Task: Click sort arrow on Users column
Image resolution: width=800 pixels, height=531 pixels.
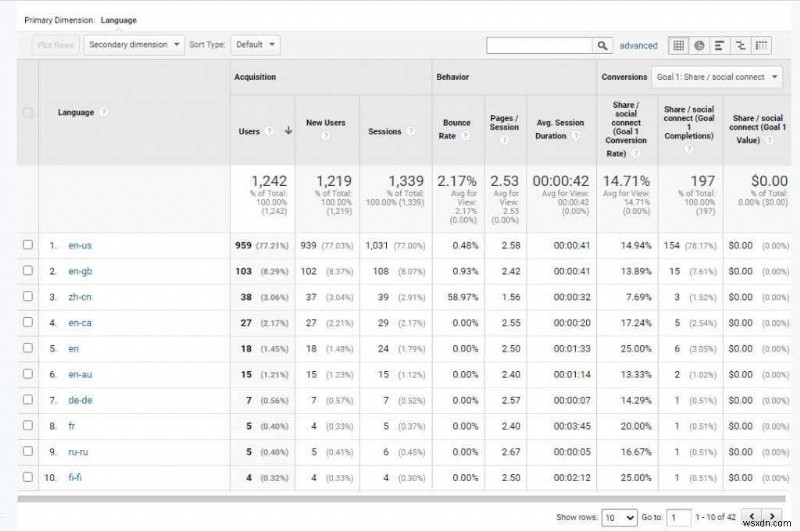Action: (288, 131)
